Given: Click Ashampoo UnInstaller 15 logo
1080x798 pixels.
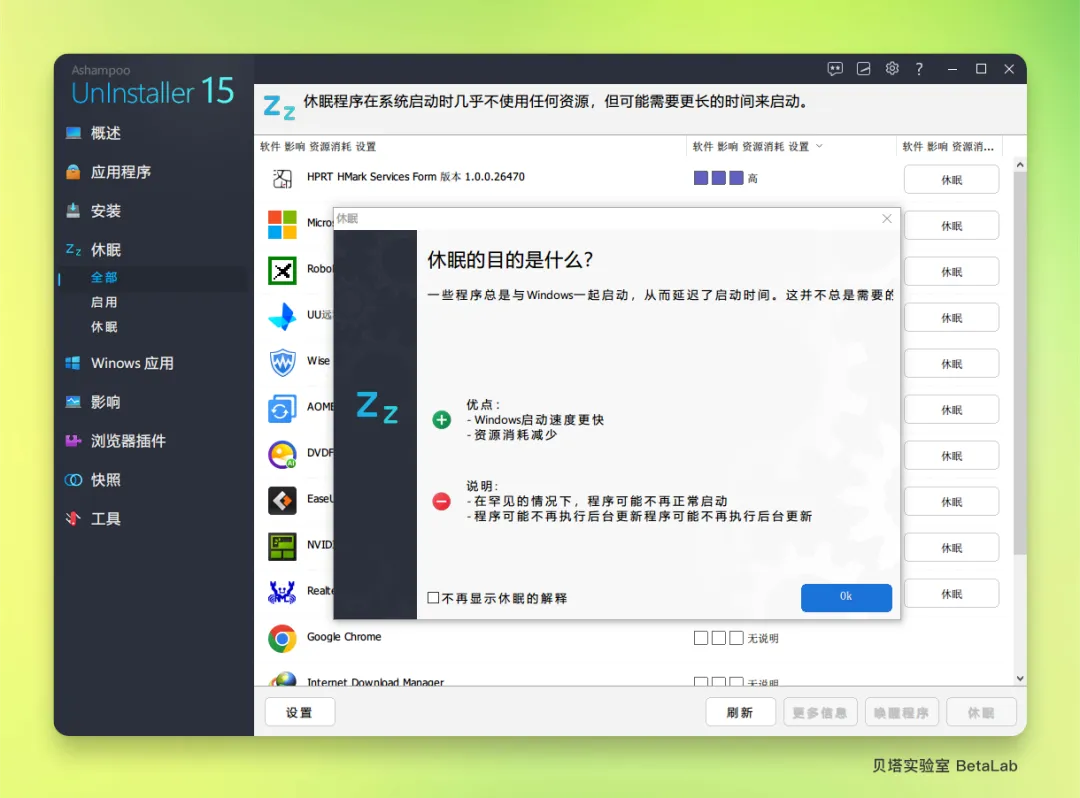Looking at the screenshot, I should [x=152, y=86].
